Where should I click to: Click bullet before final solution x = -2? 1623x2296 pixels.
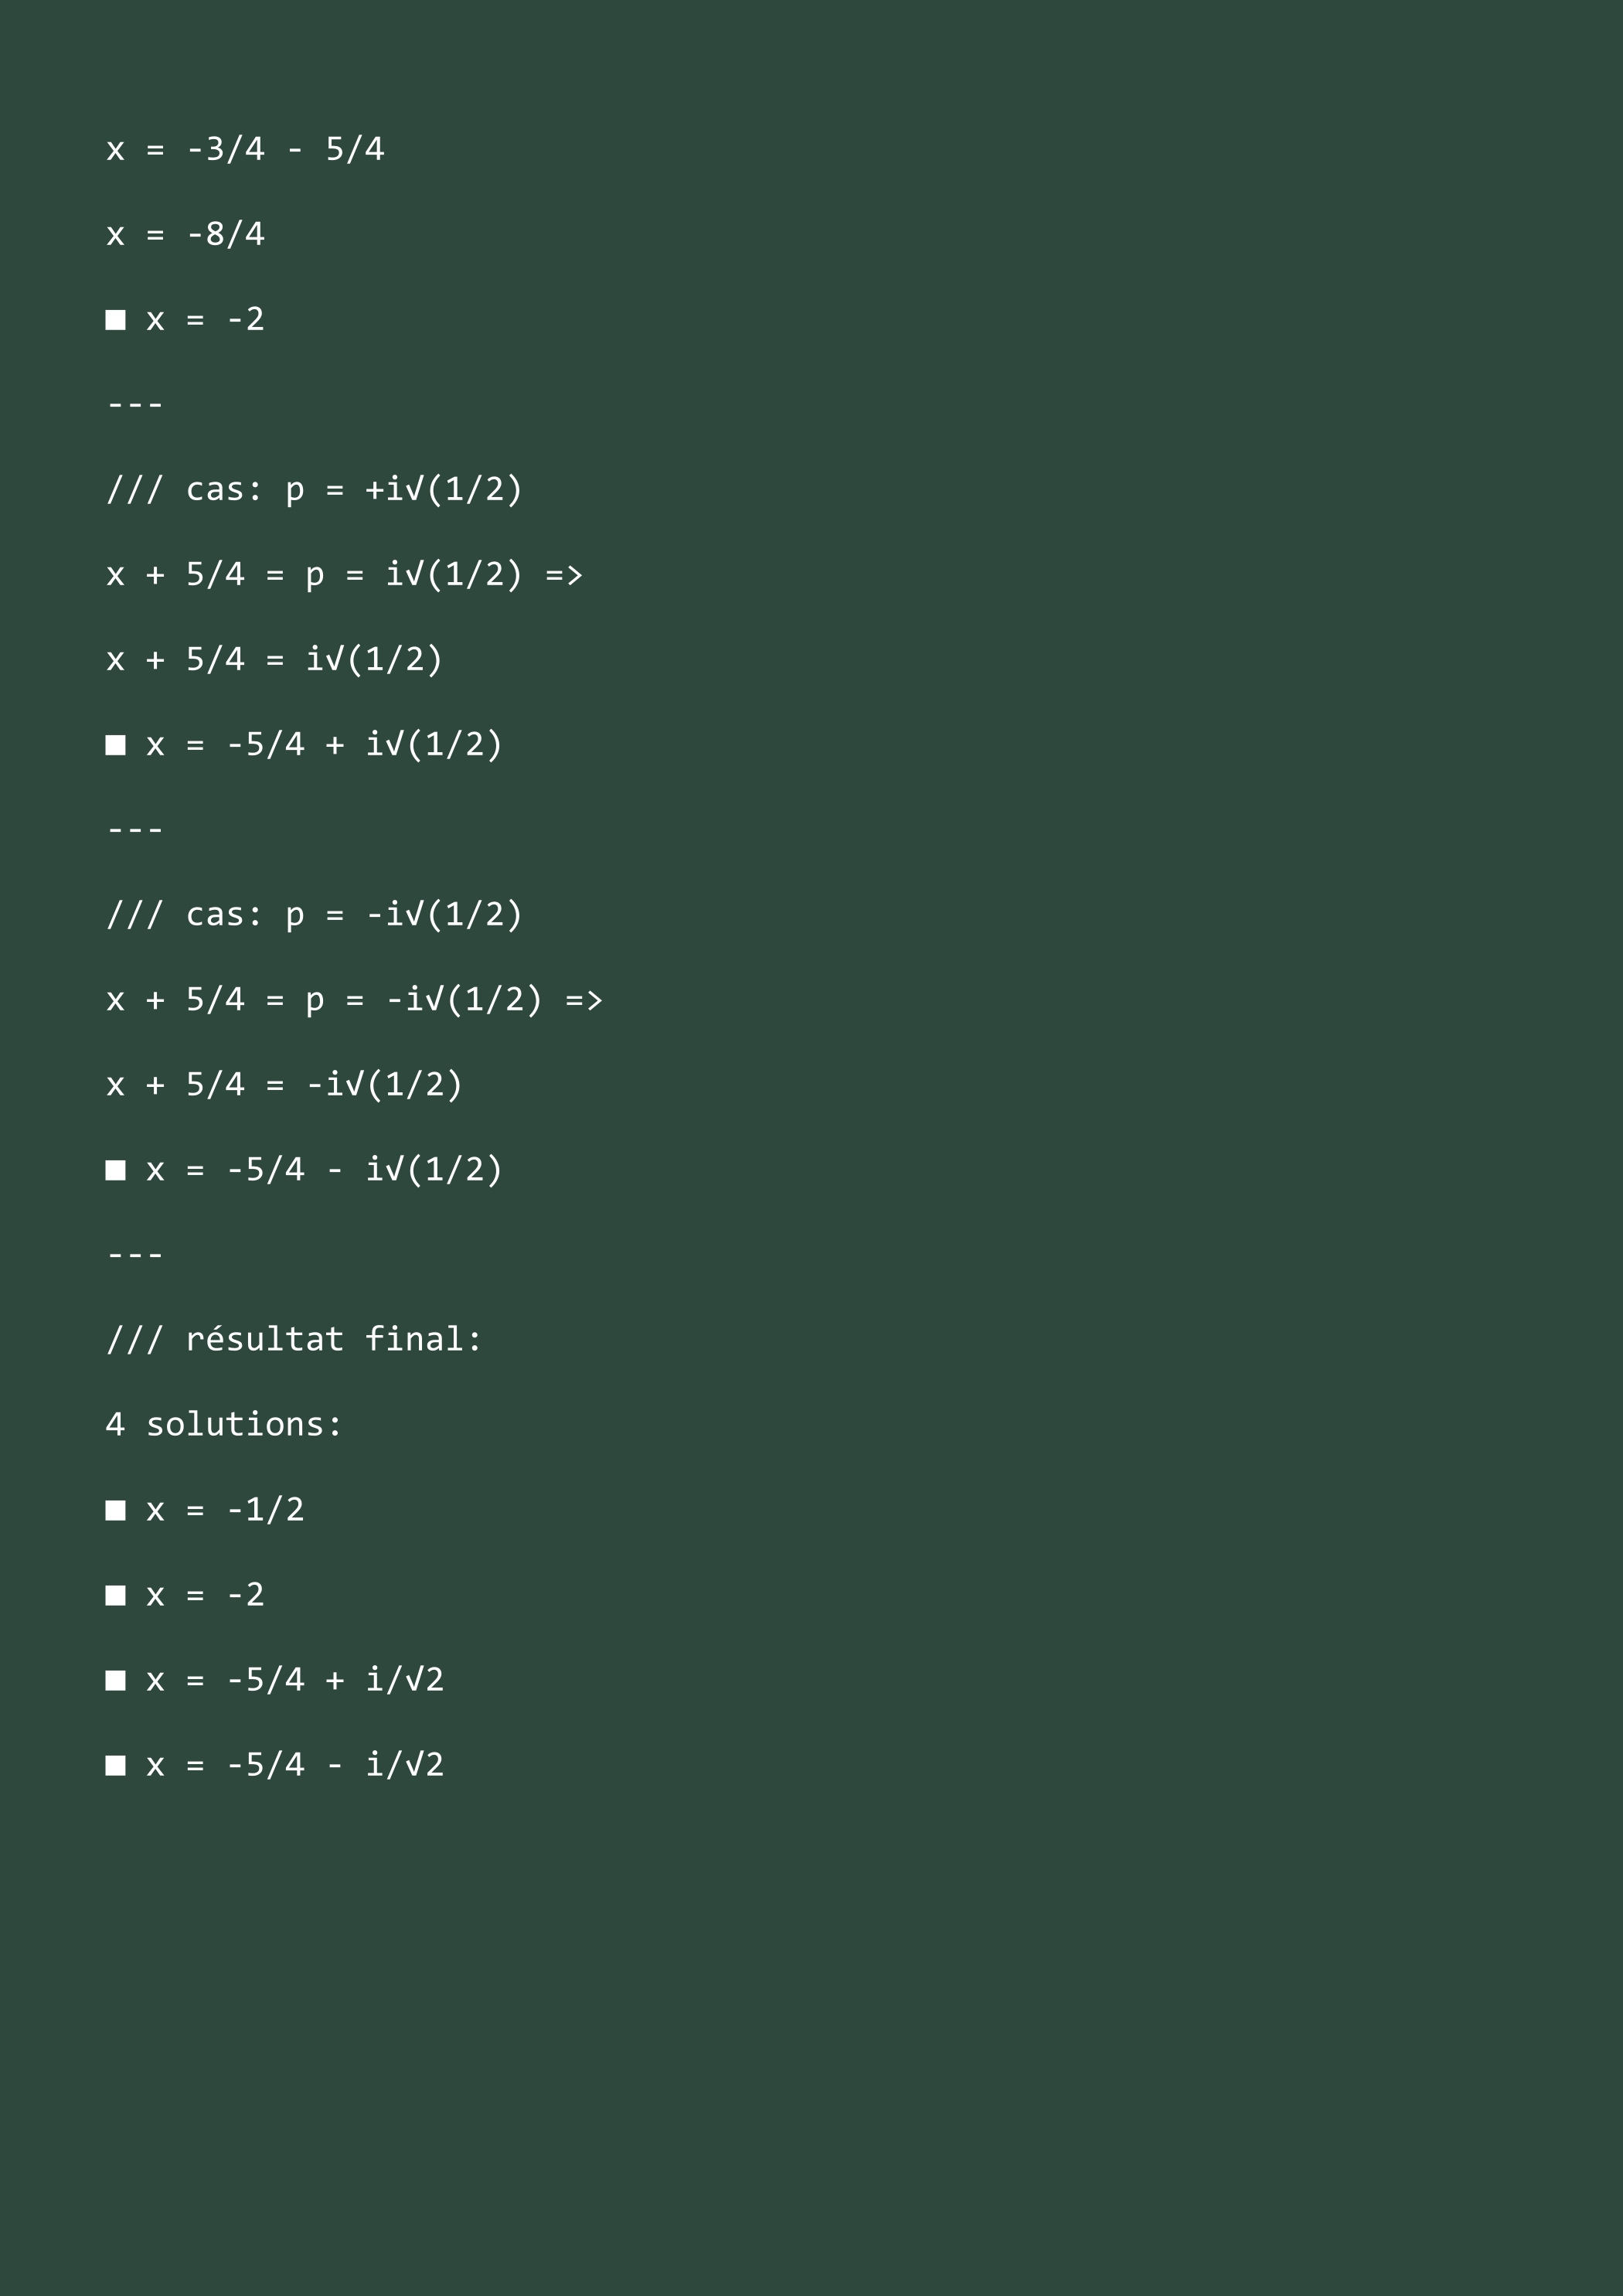pos(116,1595)
